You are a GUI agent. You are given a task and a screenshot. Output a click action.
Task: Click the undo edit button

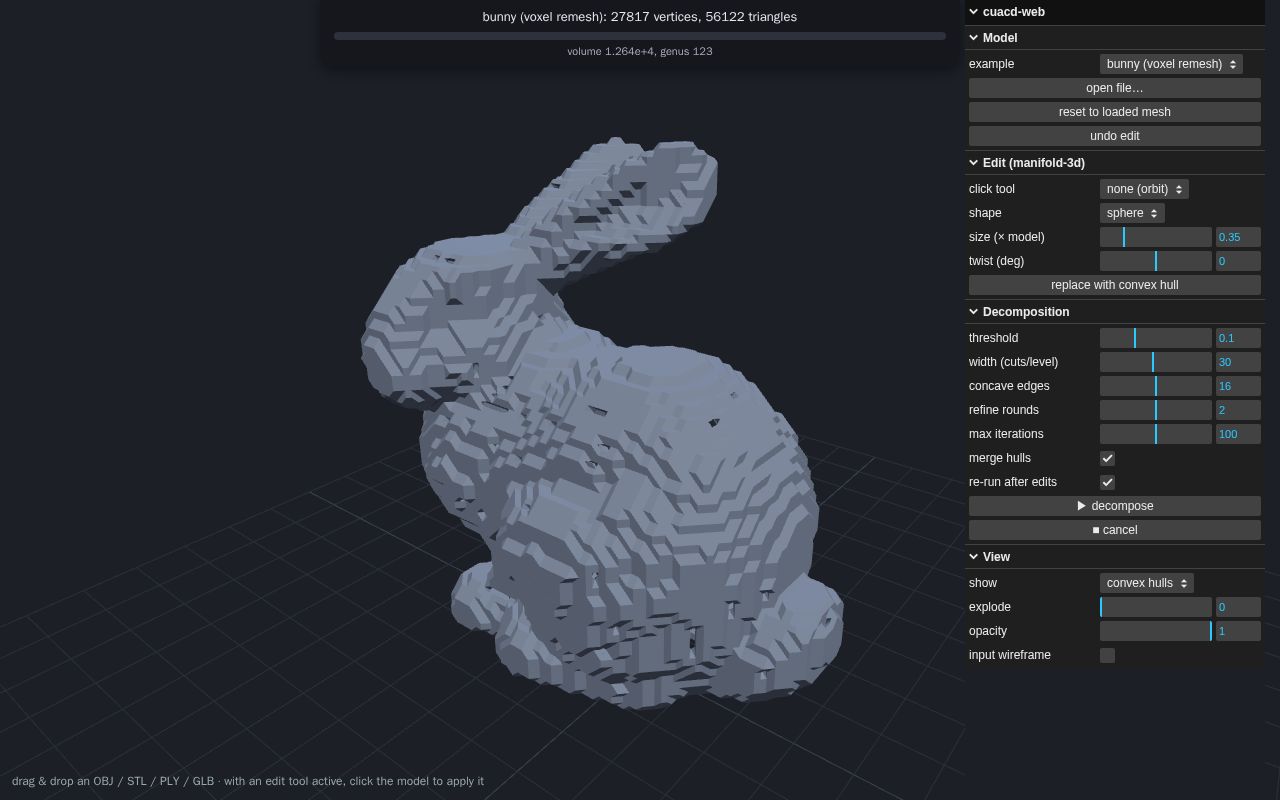[1115, 136]
